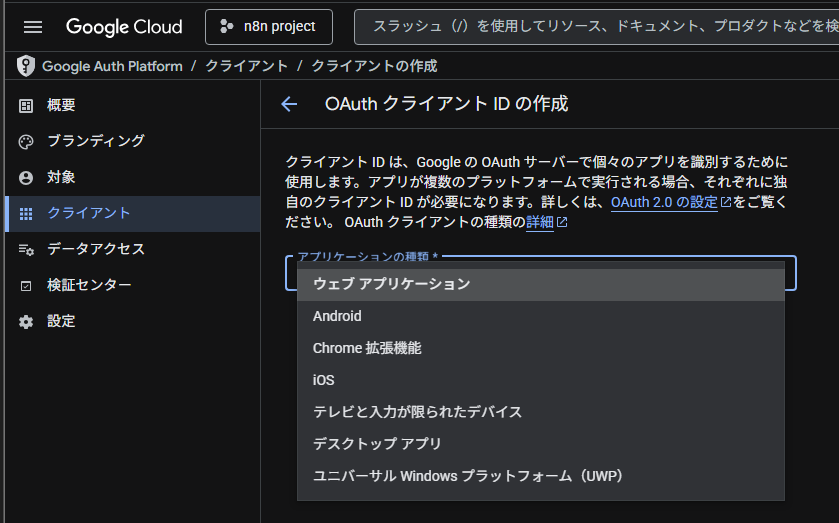The height and width of the screenshot is (523, 839).
Task: Open the OAuth 2.0 の設定 link
Action: 664,202
